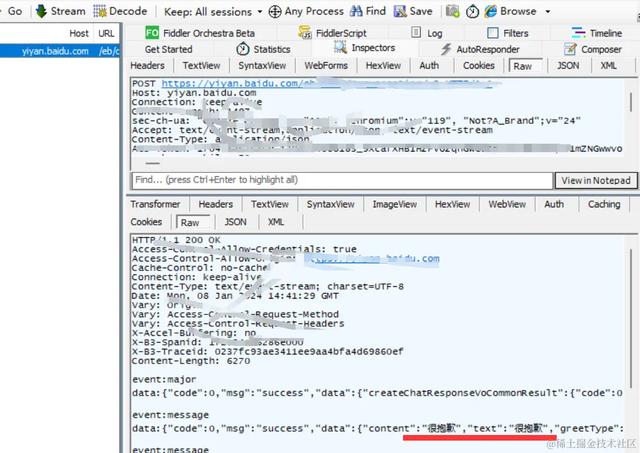Screen dimensions: 640x453
Task: Click the response pane vertical scrollbar
Action: [x=631, y=318]
